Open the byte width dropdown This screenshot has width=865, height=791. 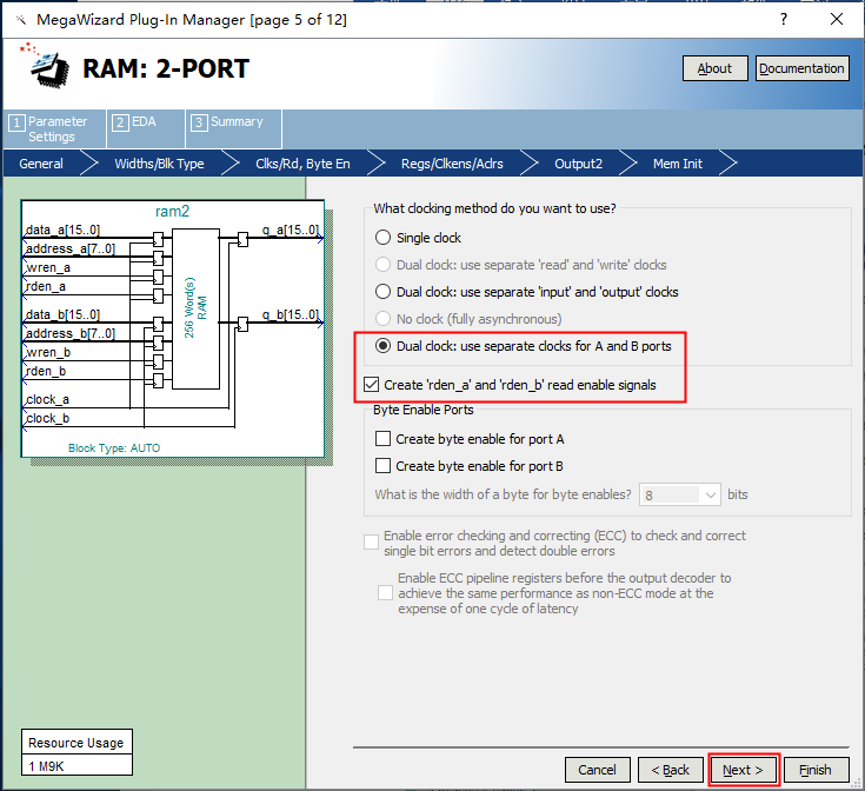pos(710,495)
